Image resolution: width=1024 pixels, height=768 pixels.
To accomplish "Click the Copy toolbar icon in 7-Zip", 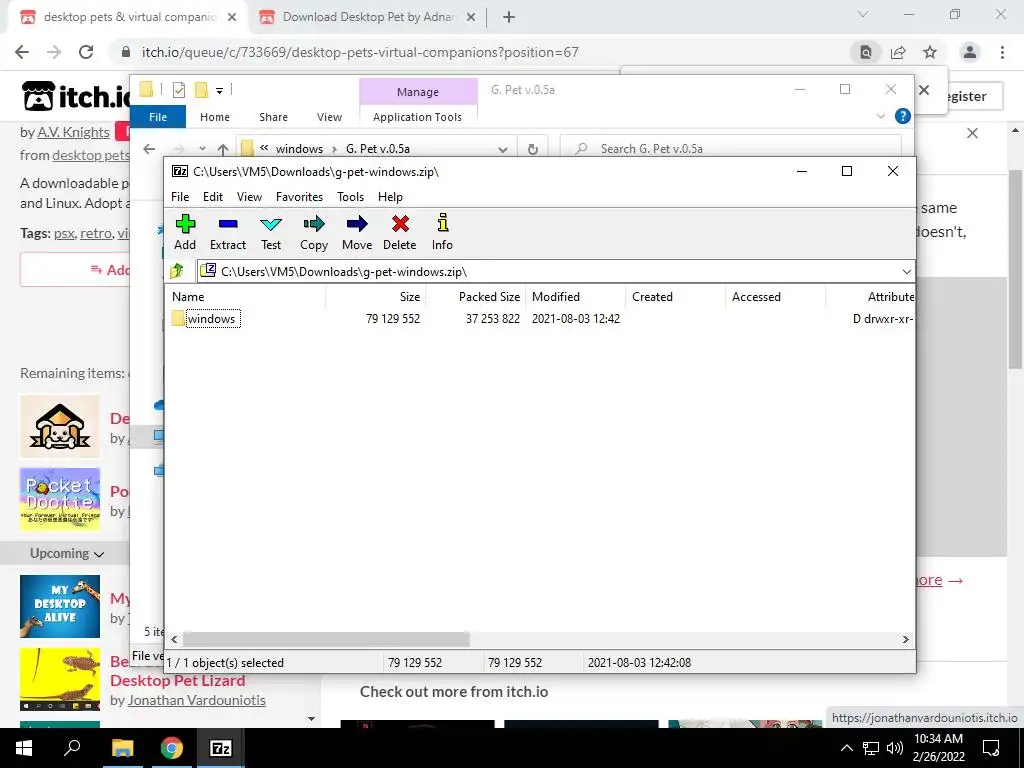I will coord(314,232).
